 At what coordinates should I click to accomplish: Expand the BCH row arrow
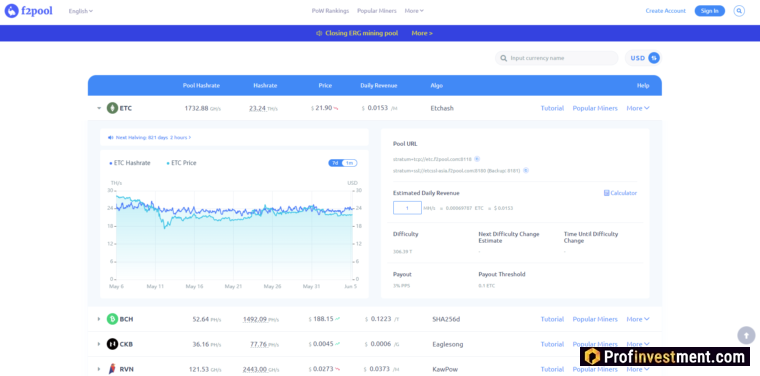coord(99,319)
